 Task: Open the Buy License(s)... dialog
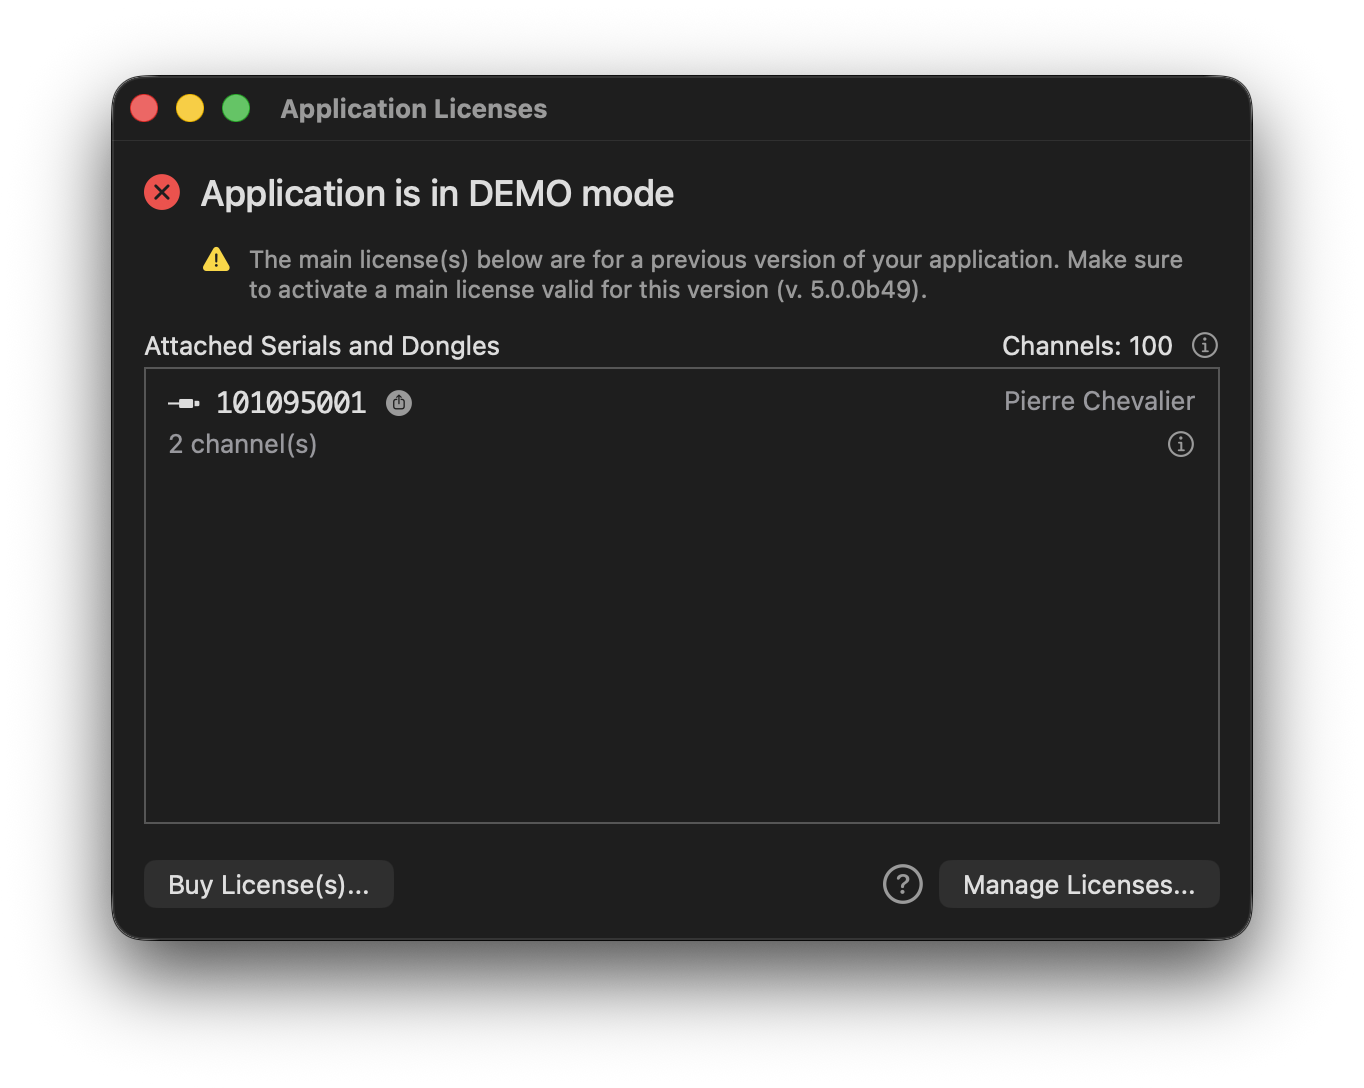pyautogui.click(x=269, y=884)
